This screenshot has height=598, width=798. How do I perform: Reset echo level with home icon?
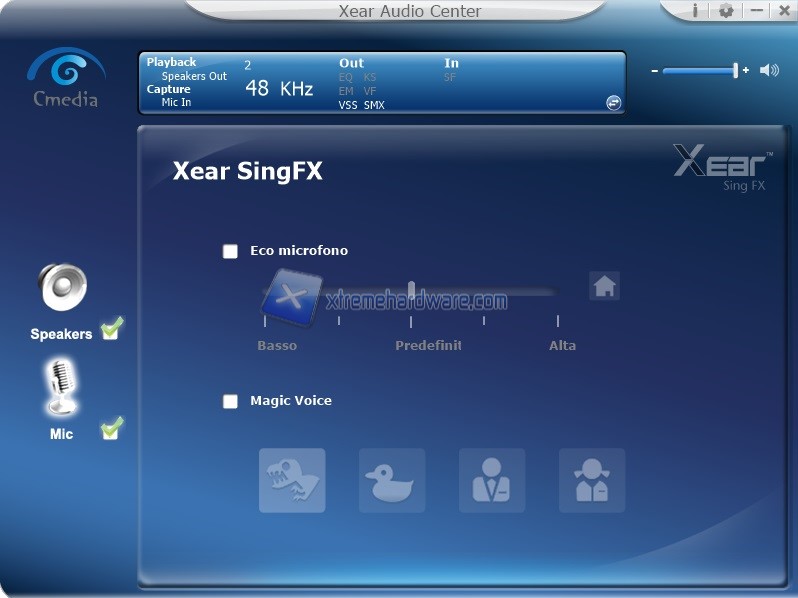(x=604, y=286)
